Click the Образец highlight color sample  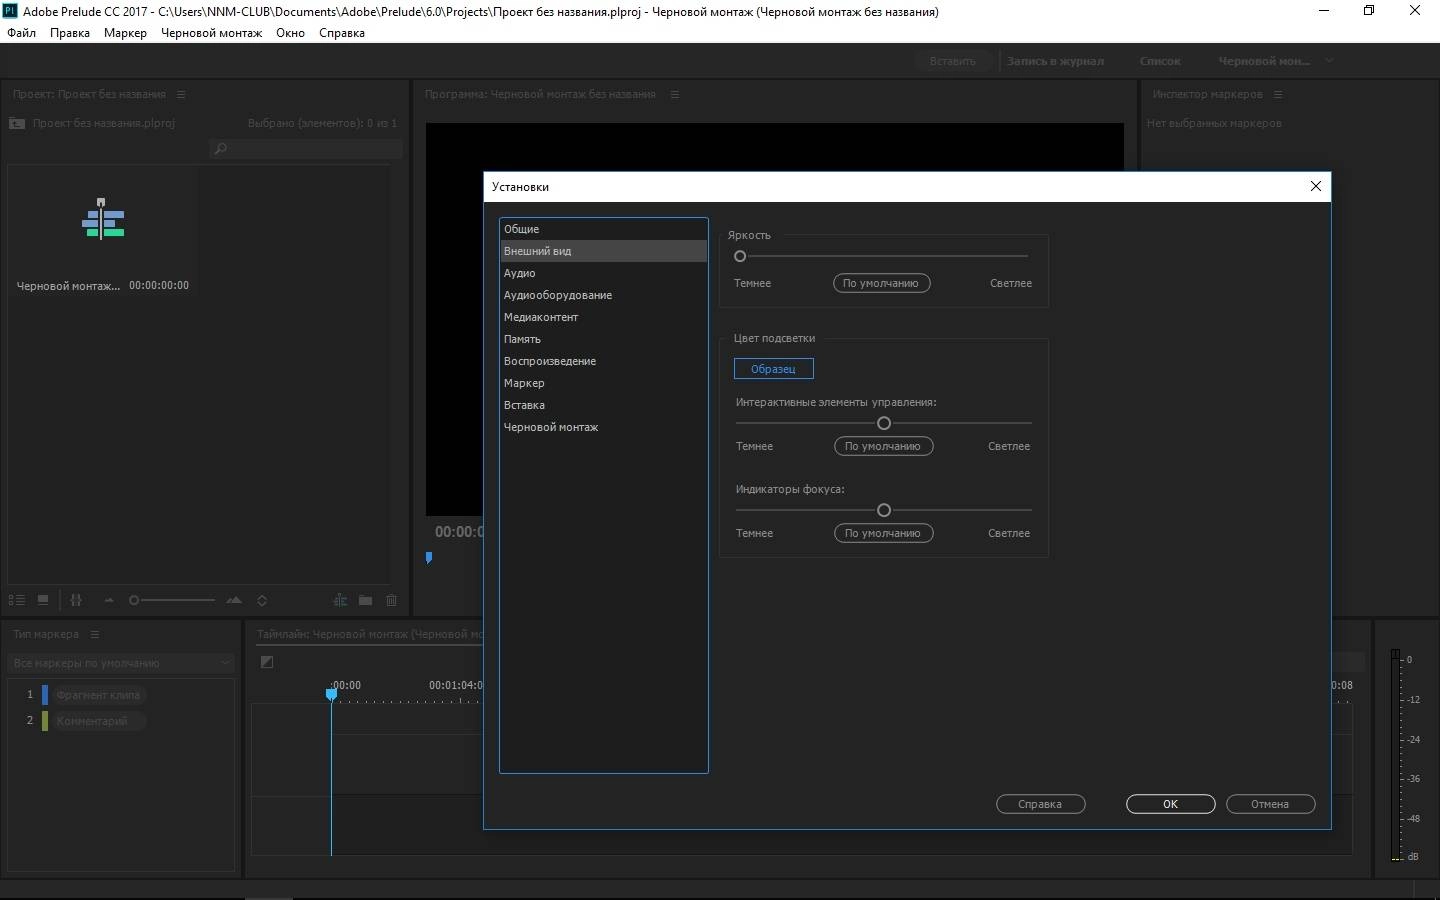[x=774, y=369]
